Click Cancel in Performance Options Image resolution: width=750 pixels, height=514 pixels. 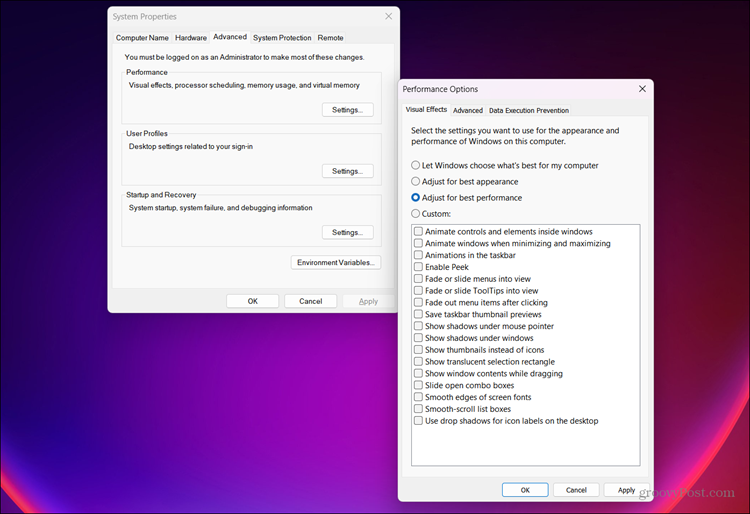(x=576, y=490)
